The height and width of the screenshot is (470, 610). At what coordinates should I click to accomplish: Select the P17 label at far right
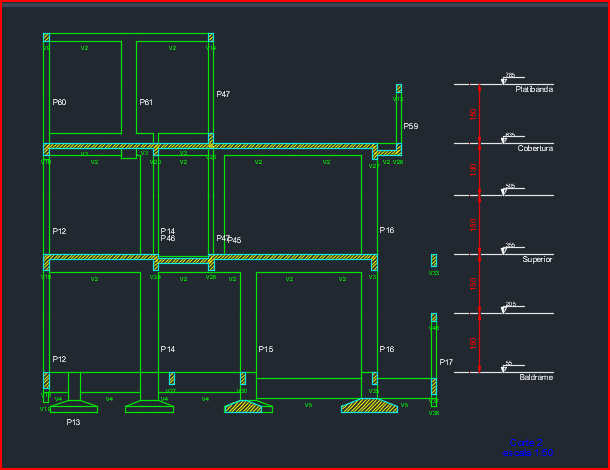446,362
